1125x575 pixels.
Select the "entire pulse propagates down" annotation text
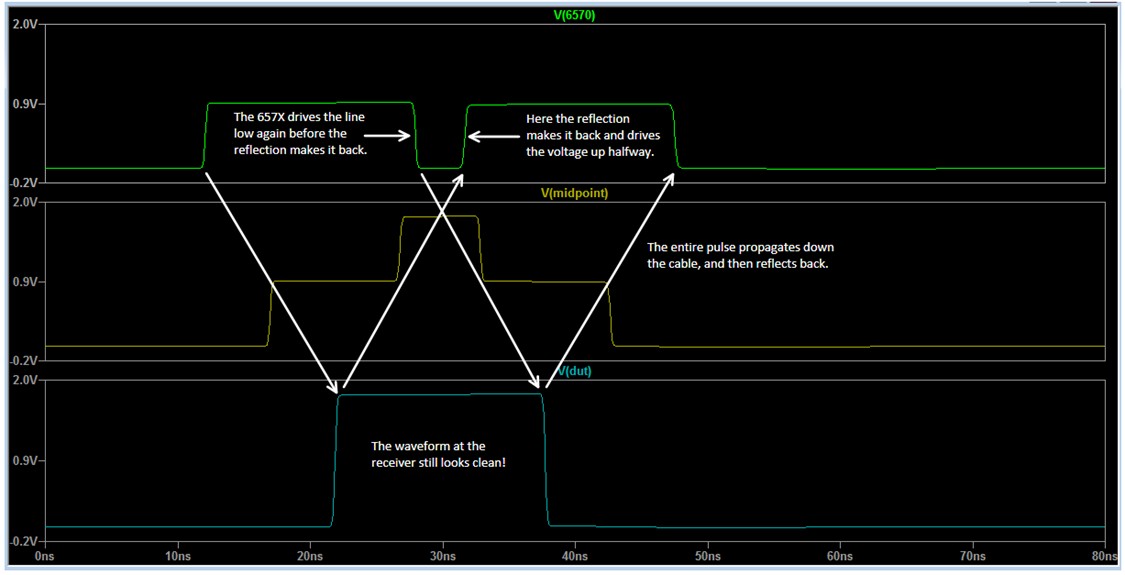click(740, 256)
